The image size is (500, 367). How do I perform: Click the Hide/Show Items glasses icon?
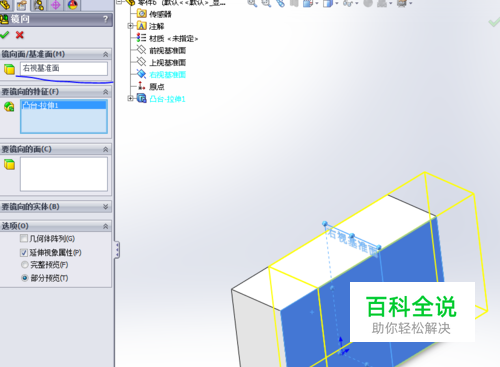click(x=348, y=3)
